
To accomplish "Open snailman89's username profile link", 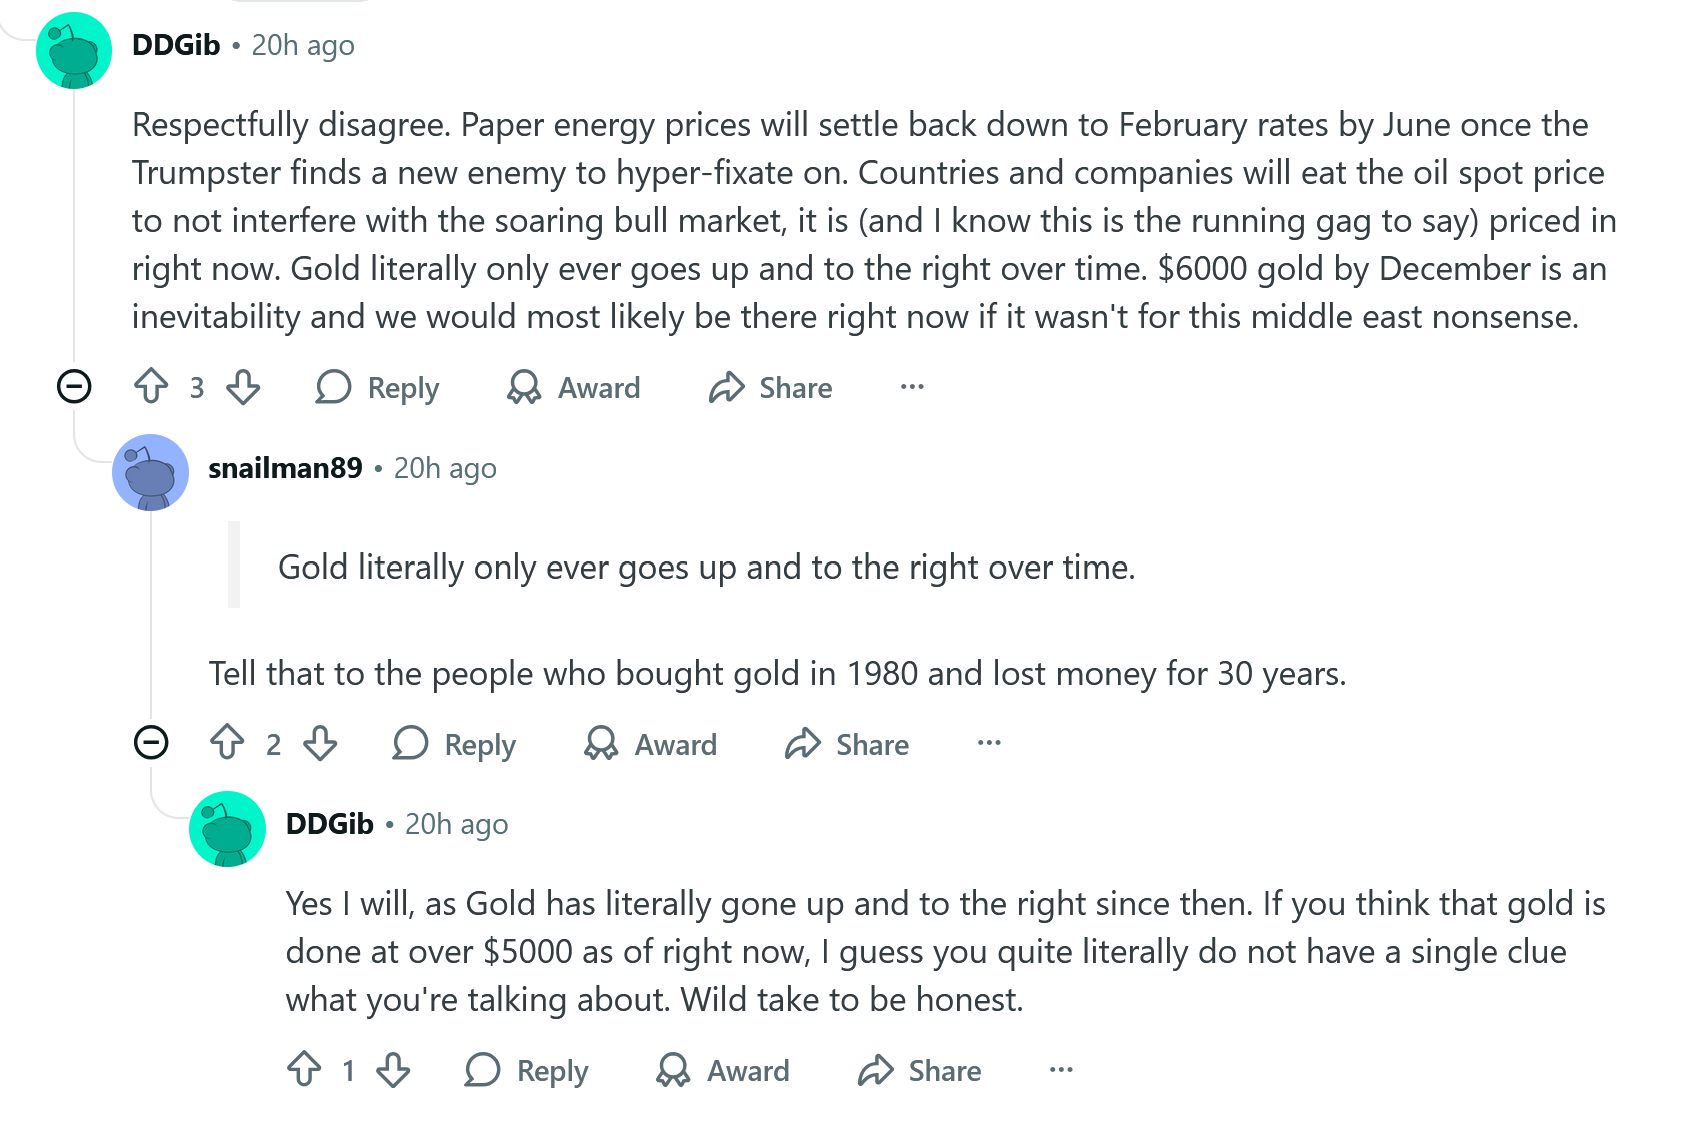I will coord(285,468).
